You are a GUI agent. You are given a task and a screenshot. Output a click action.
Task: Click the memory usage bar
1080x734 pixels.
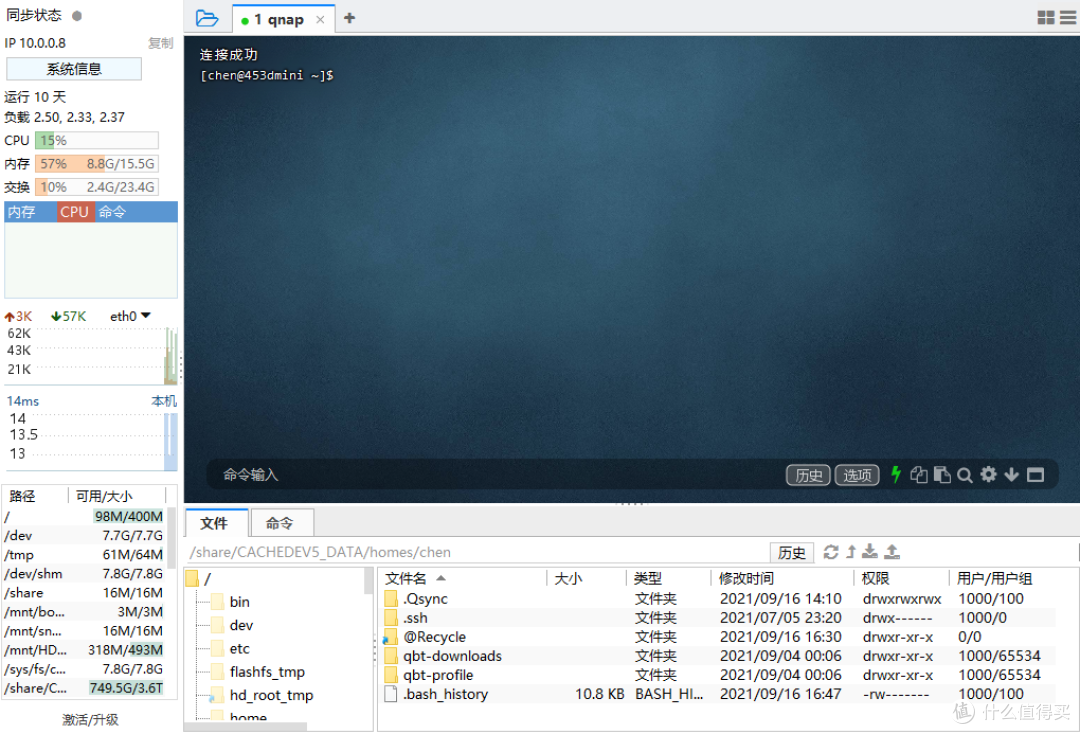(96, 164)
